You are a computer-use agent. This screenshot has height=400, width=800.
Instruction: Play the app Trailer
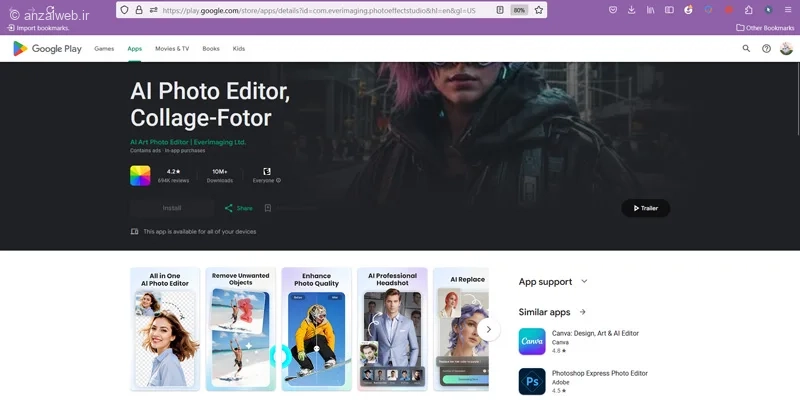(645, 208)
